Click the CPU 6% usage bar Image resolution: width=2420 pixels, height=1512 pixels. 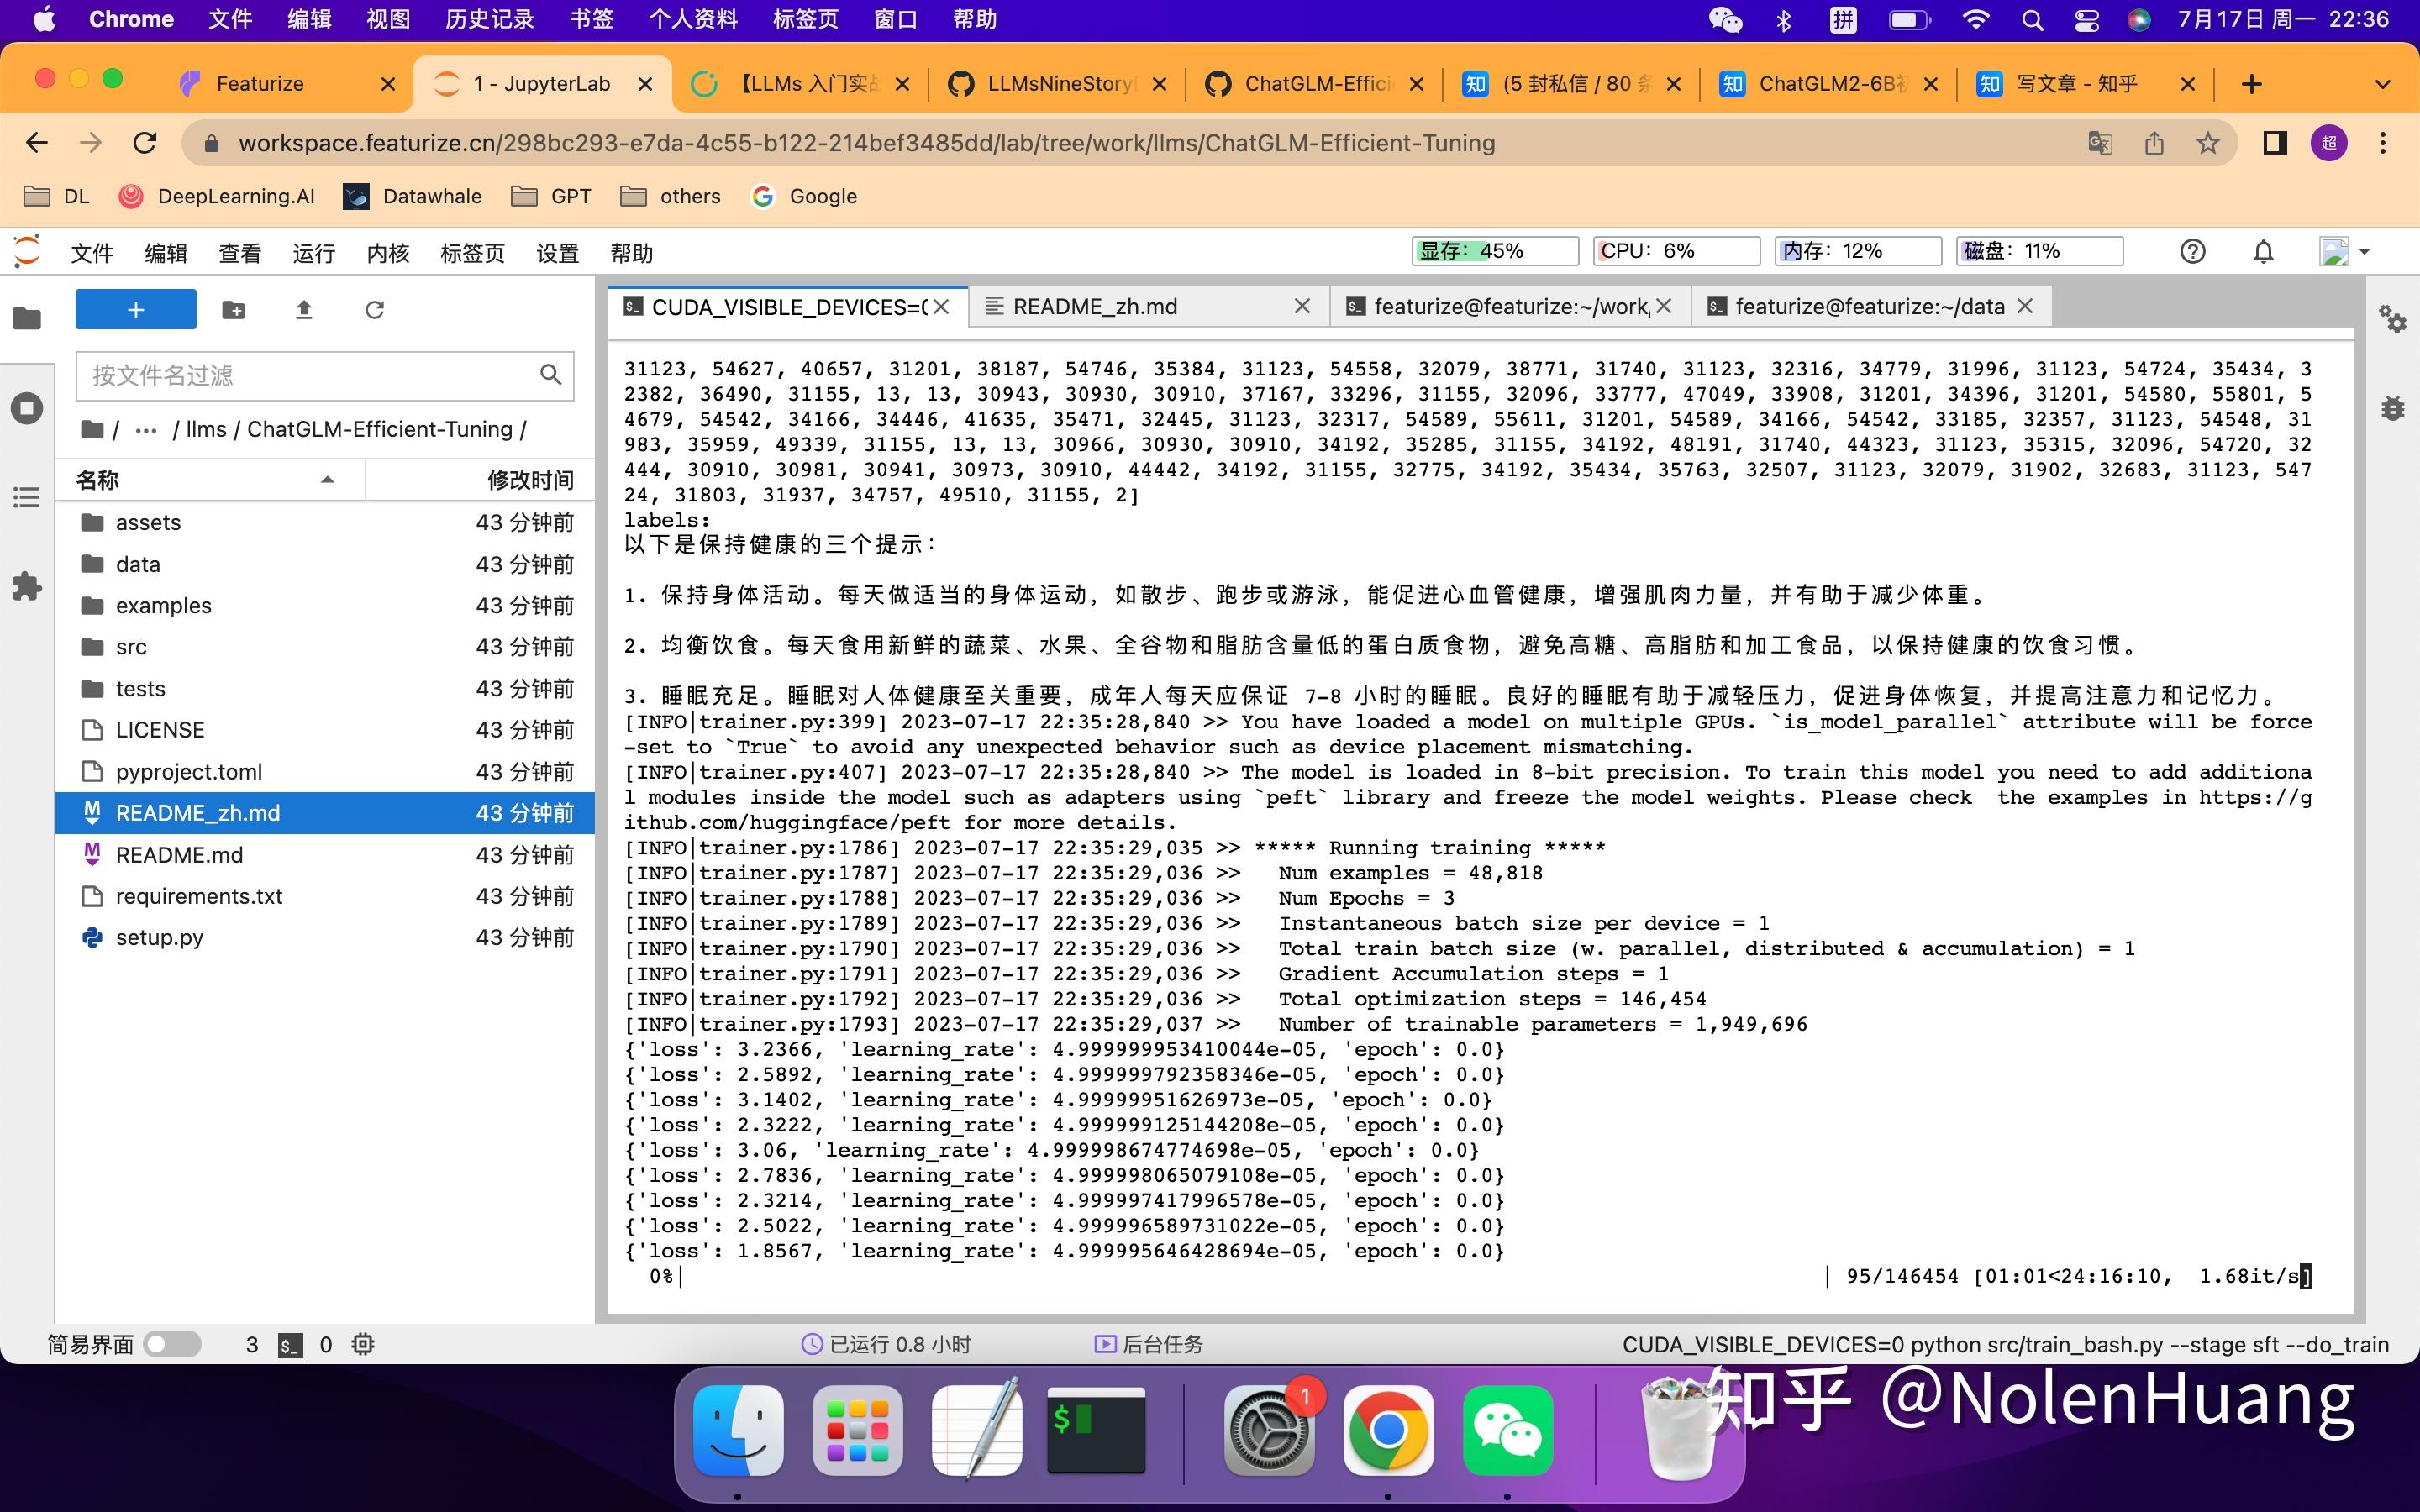click(x=1676, y=251)
